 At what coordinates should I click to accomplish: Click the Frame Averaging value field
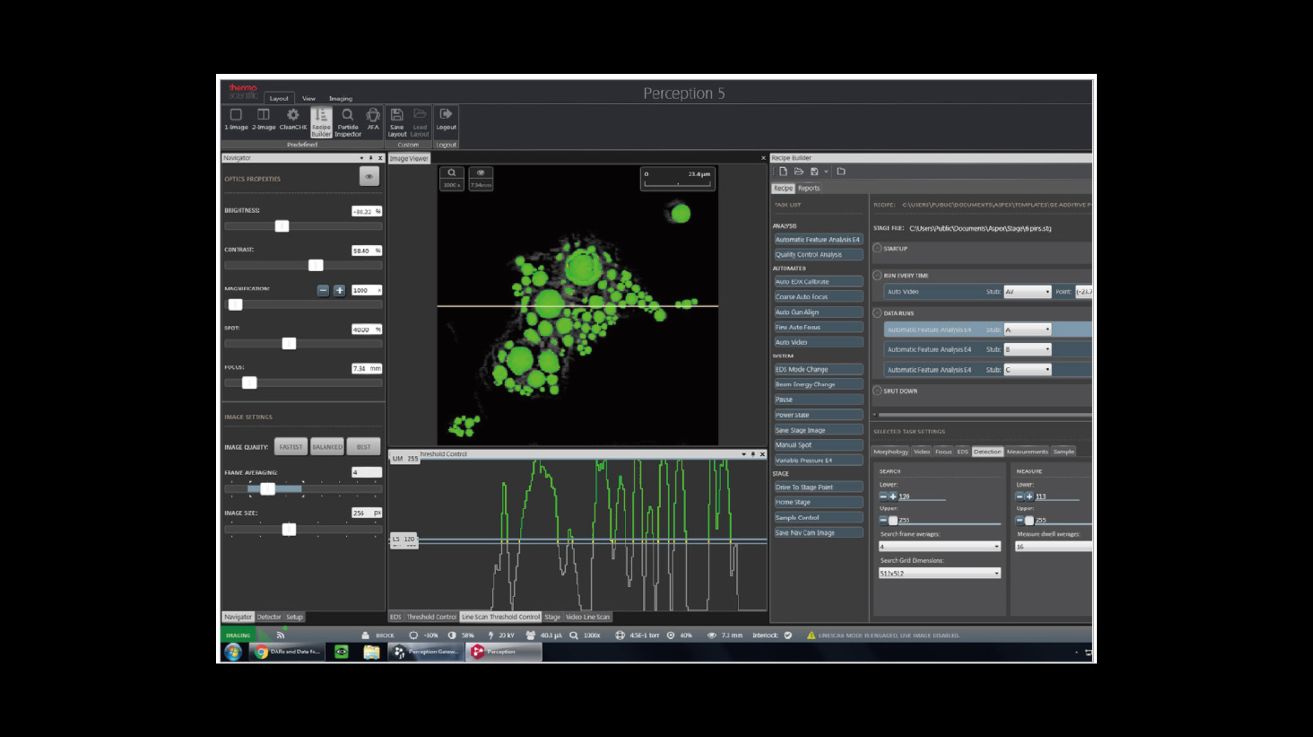pyautogui.click(x=366, y=472)
